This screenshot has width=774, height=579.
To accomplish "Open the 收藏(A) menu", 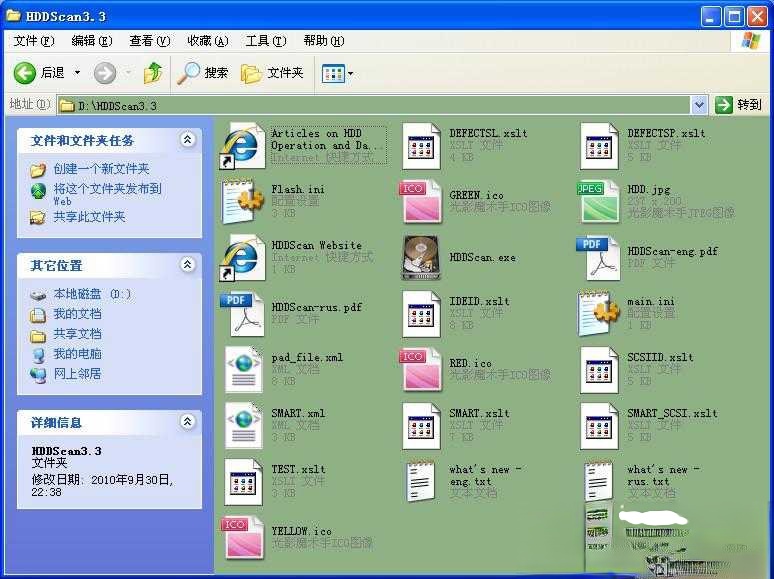I will tap(208, 41).
